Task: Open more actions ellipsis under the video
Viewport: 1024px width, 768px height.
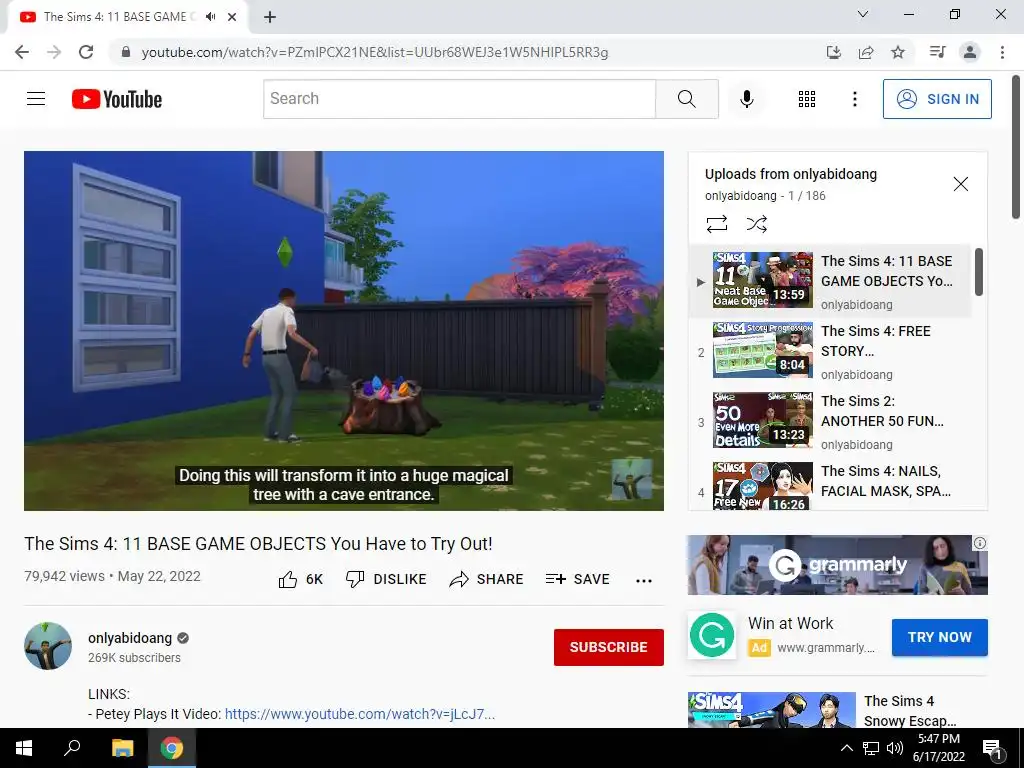Action: pyautogui.click(x=644, y=581)
